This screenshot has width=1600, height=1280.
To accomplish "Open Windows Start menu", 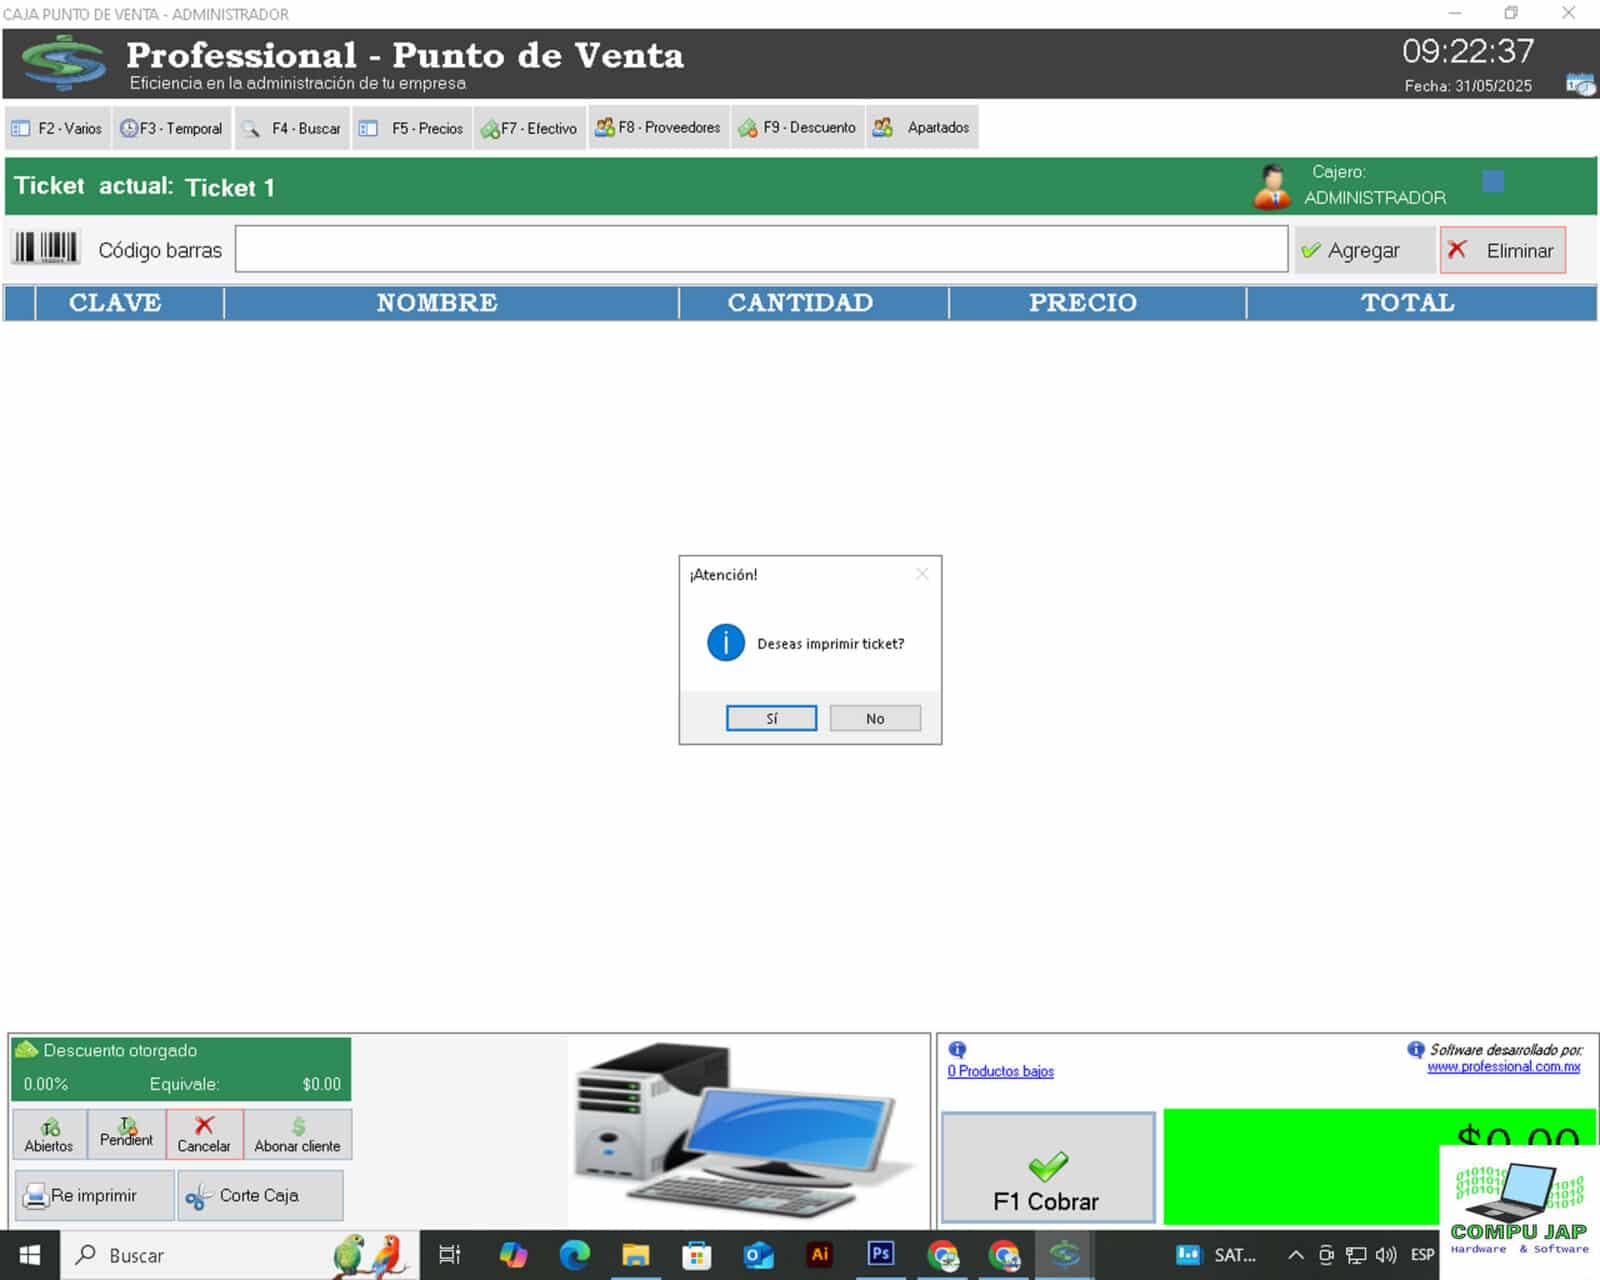I will point(30,1255).
